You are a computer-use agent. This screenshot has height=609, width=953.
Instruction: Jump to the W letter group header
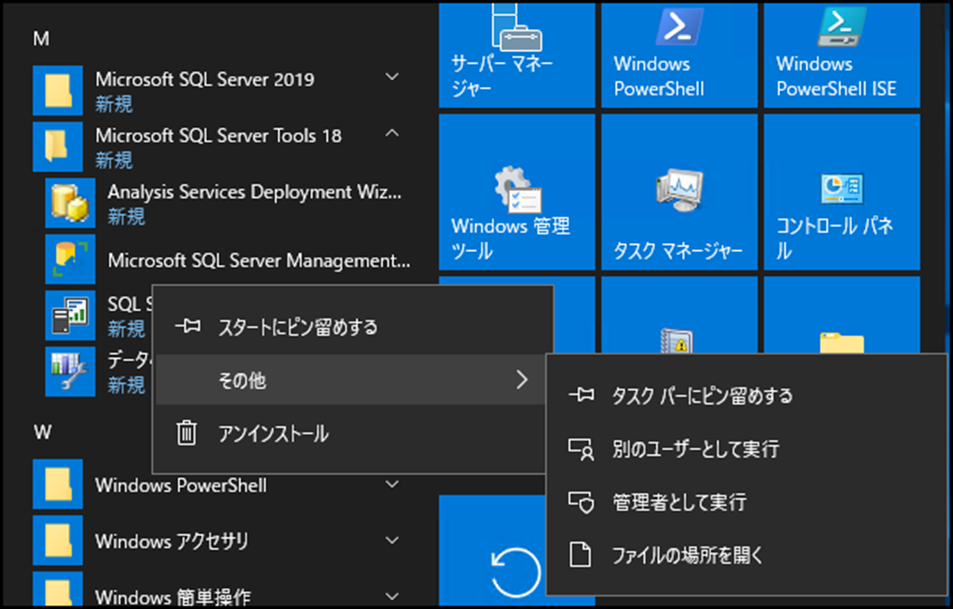click(43, 432)
